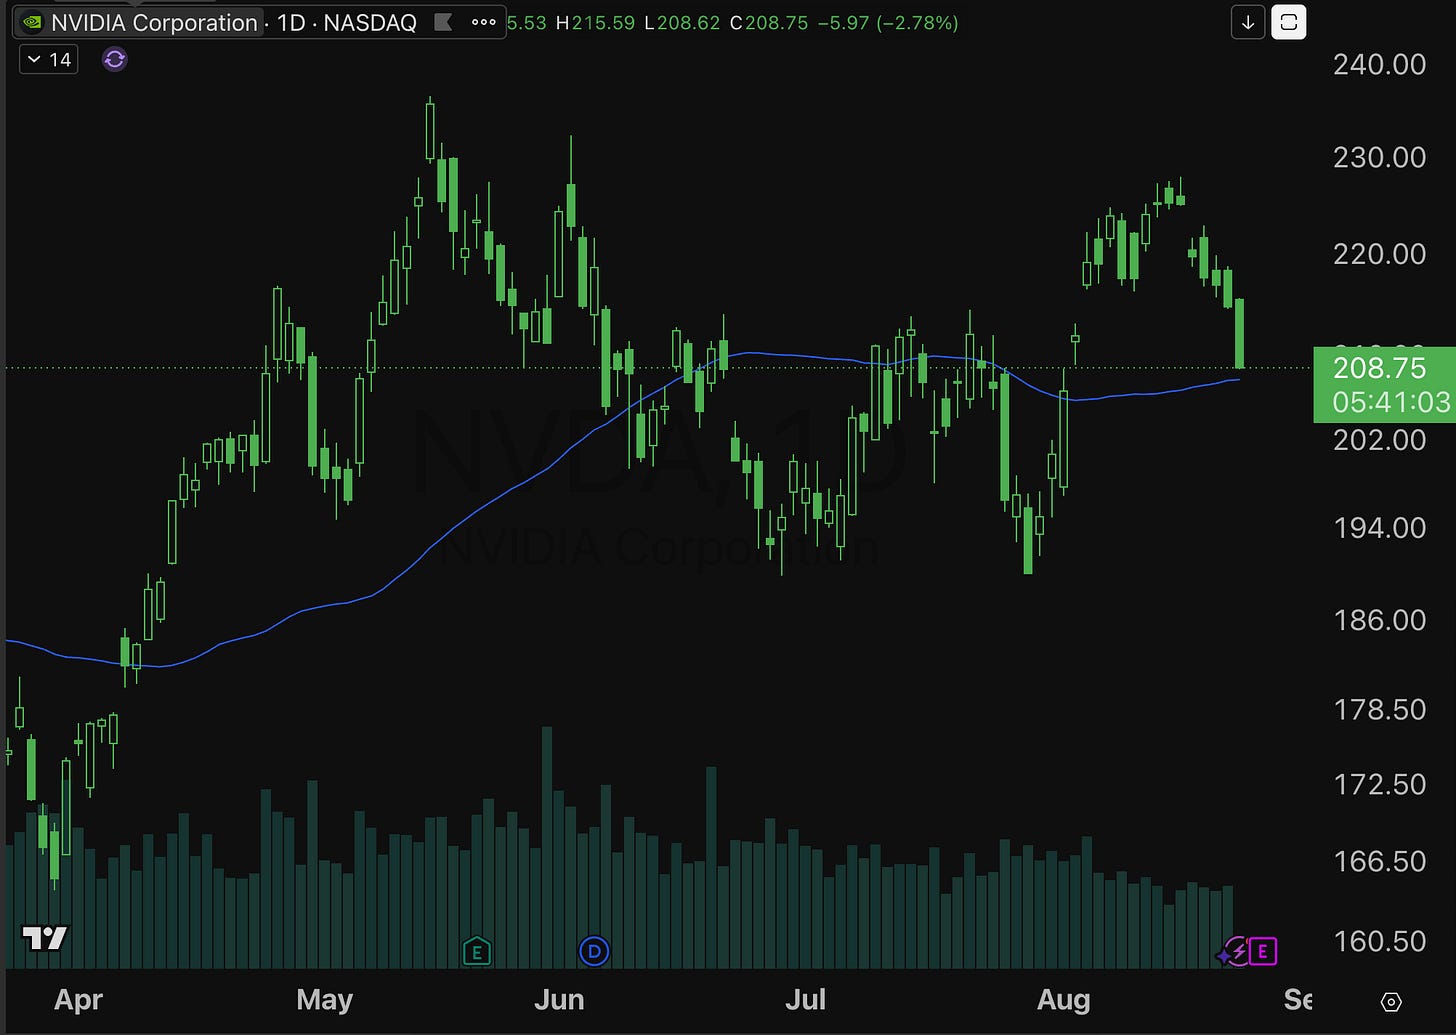Click the purple circular arrows icon

(x=115, y=59)
